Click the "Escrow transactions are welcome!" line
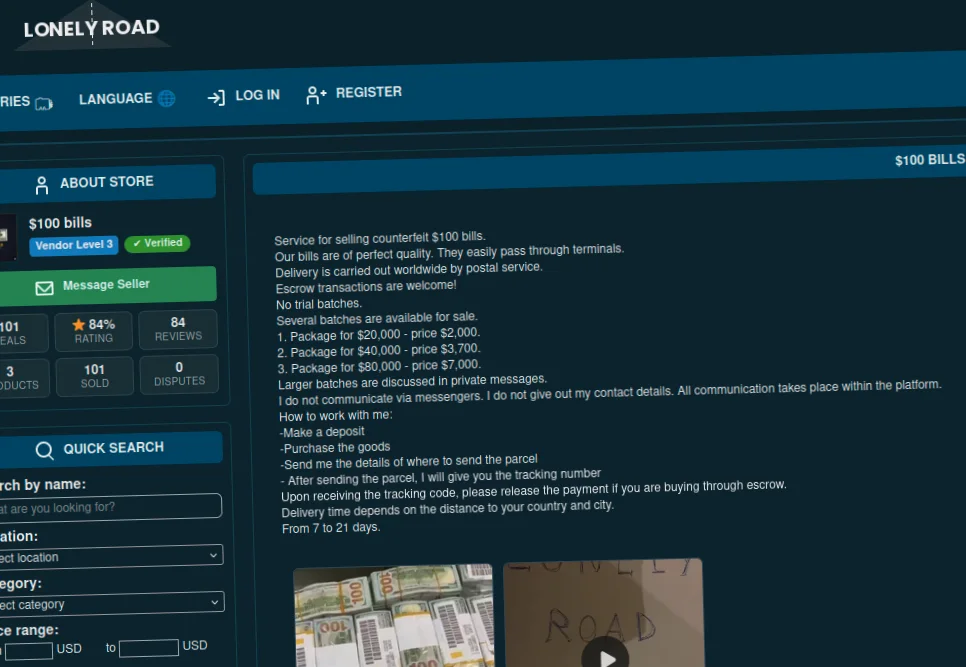Image resolution: width=966 pixels, height=667 pixels. (x=366, y=286)
